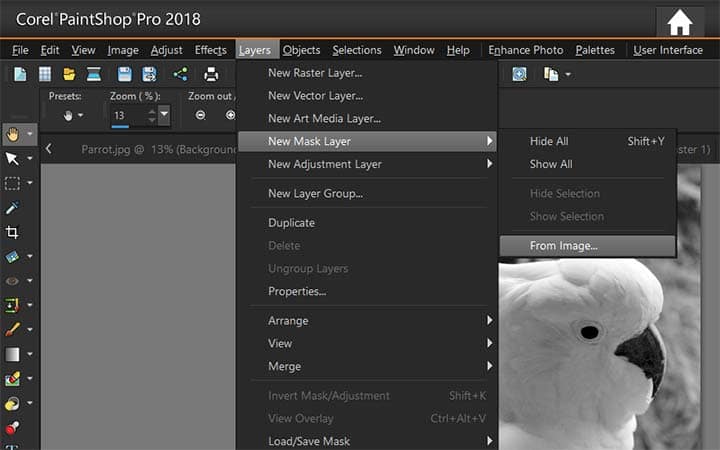The height and width of the screenshot is (450, 720).
Task: Open the New Adjustment Layer submenu
Action: pos(367,164)
